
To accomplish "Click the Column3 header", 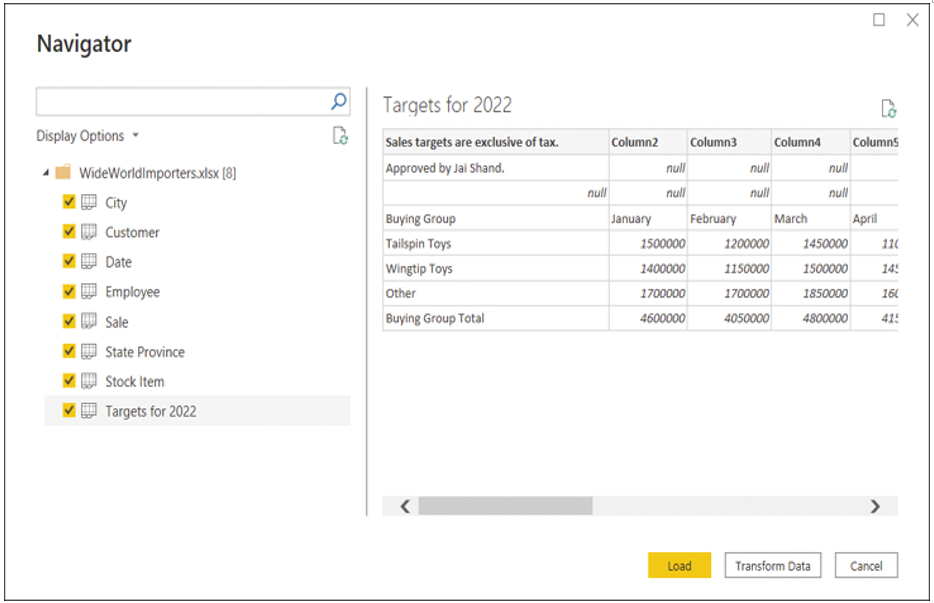I will pyautogui.click(x=729, y=142).
